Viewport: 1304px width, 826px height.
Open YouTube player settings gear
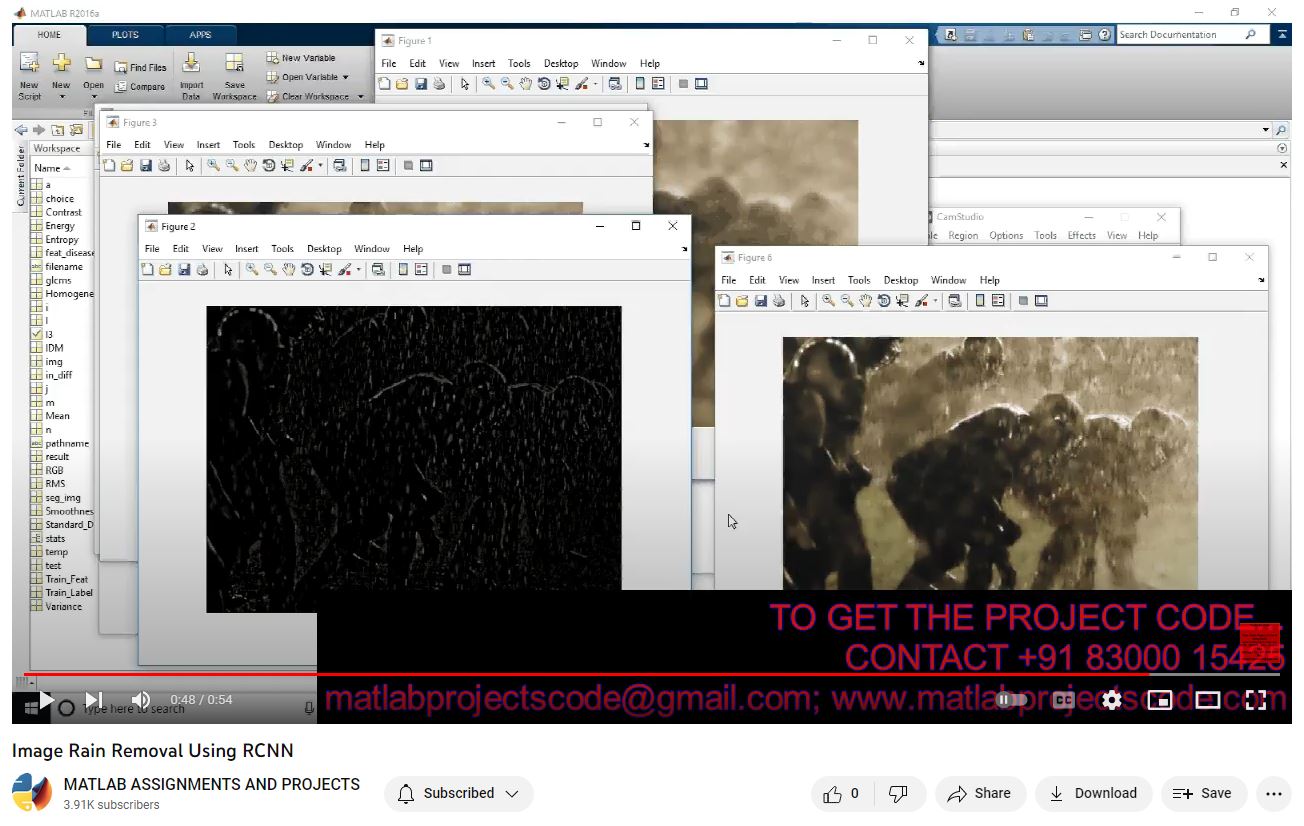click(1111, 700)
